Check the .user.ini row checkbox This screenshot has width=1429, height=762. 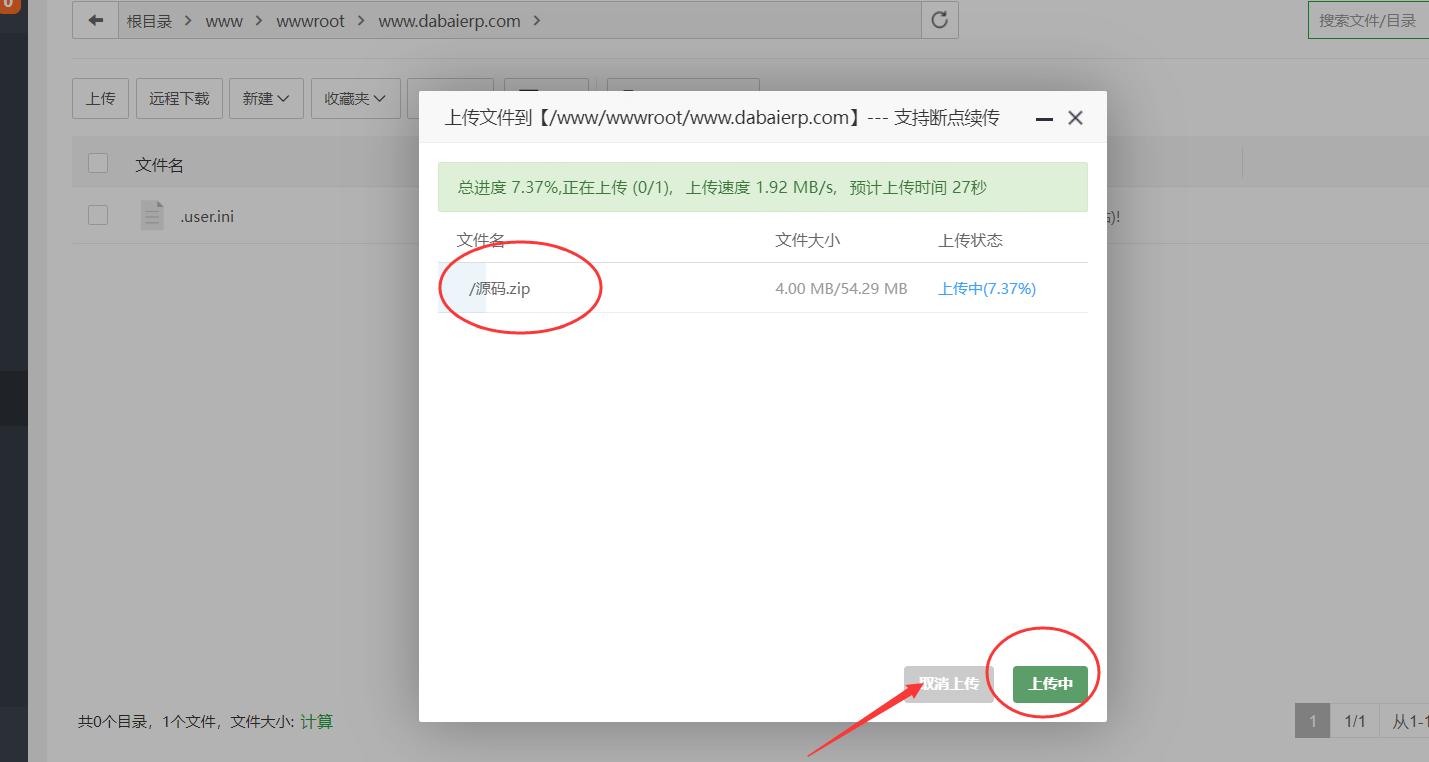97,214
